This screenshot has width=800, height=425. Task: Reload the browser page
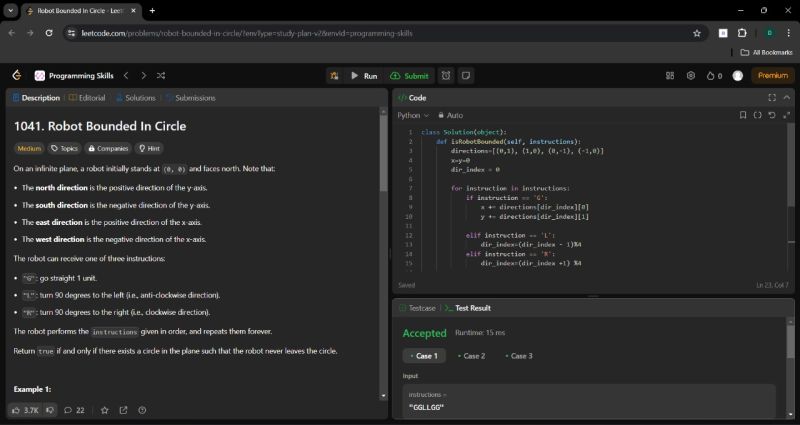coord(49,33)
